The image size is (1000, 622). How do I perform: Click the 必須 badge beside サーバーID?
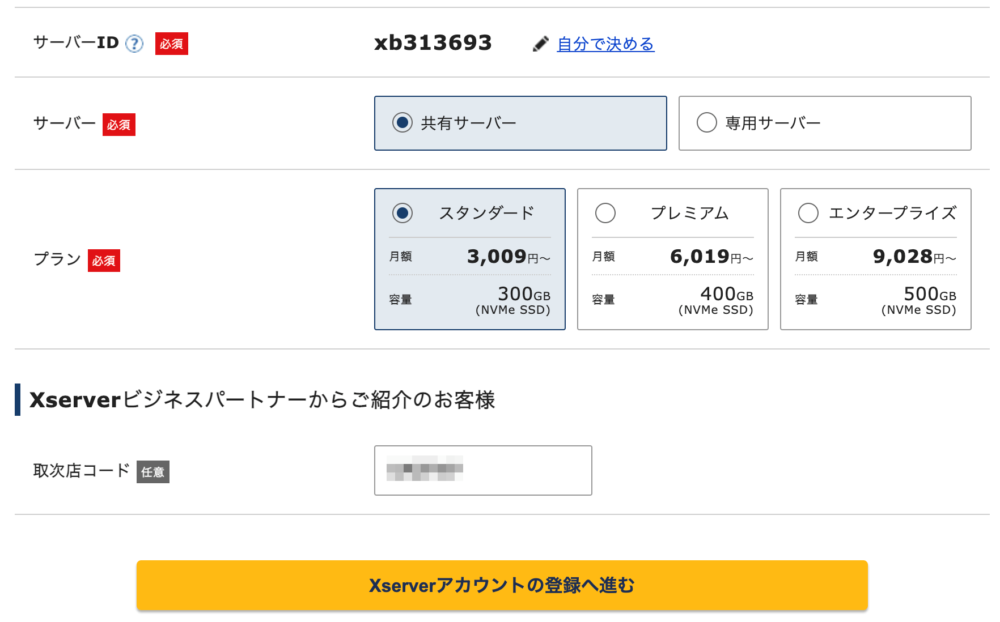click(x=172, y=43)
